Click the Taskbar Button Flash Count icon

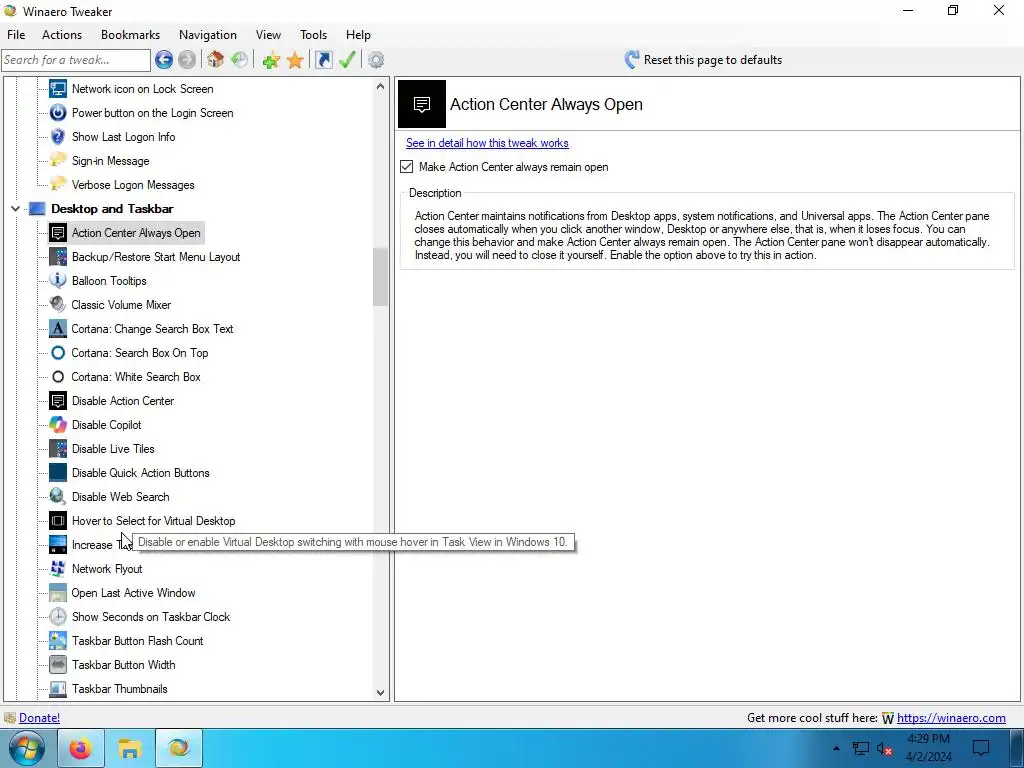coord(58,641)
